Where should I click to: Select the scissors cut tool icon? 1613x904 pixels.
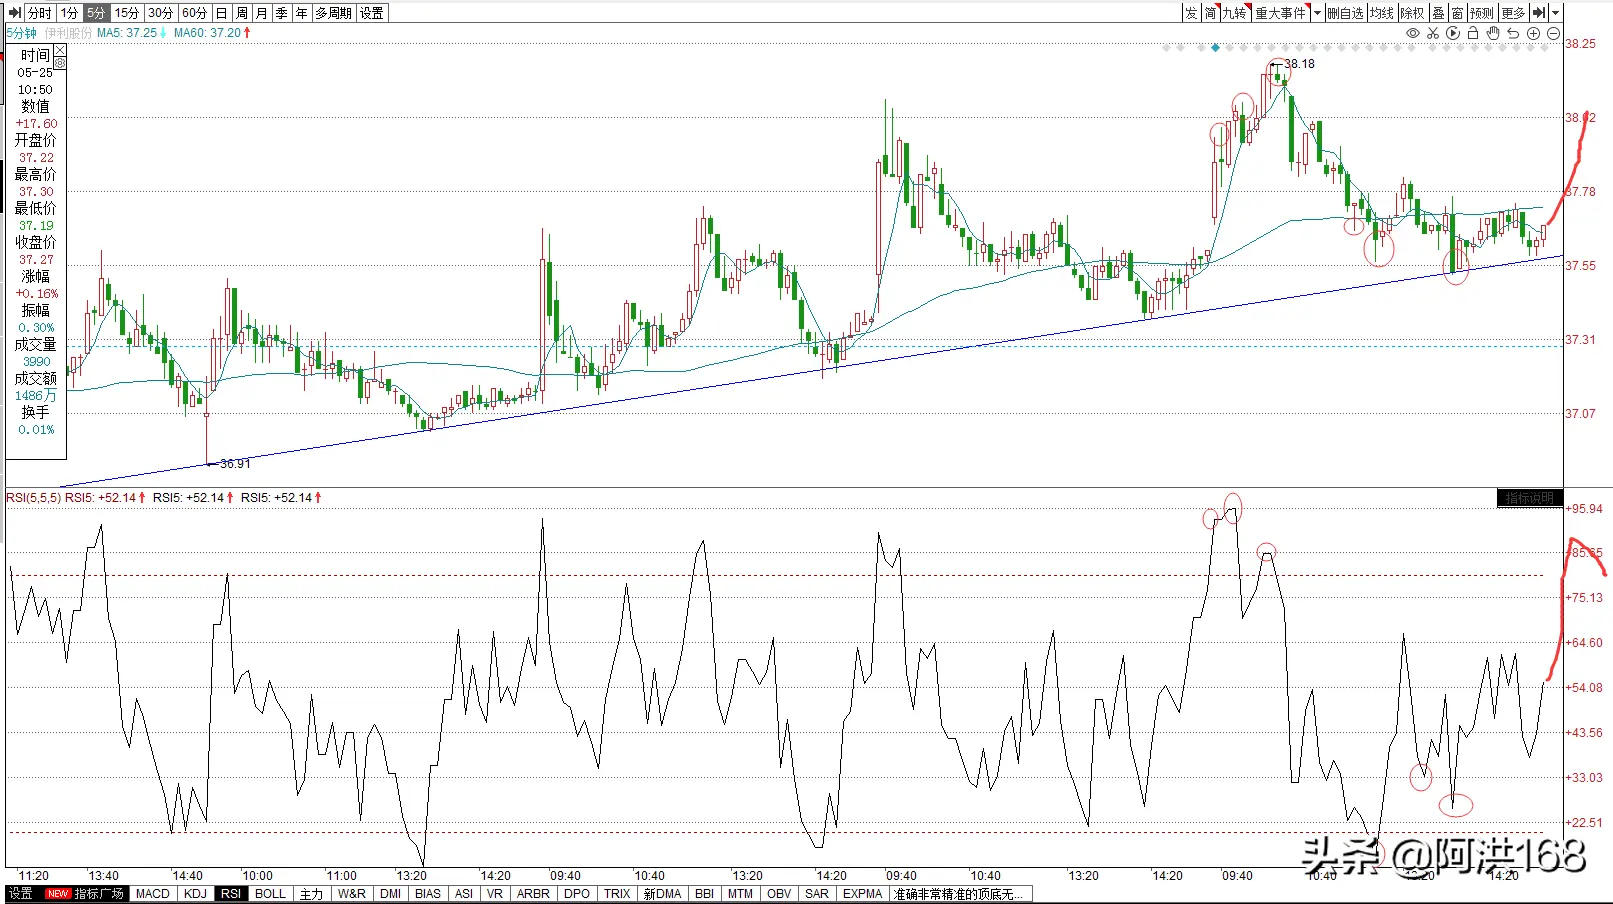click(x=1432, y=33)
